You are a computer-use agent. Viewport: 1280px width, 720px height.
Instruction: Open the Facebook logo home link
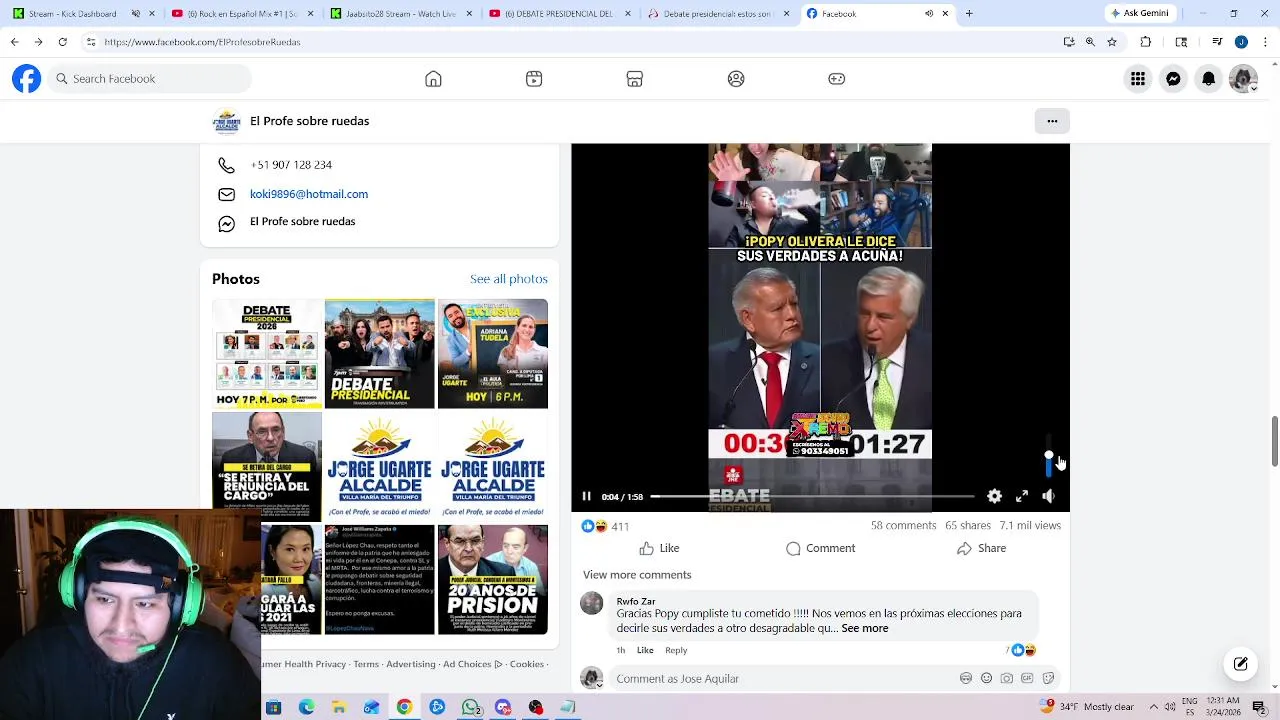pyautogui.click(x=27, y=79)
